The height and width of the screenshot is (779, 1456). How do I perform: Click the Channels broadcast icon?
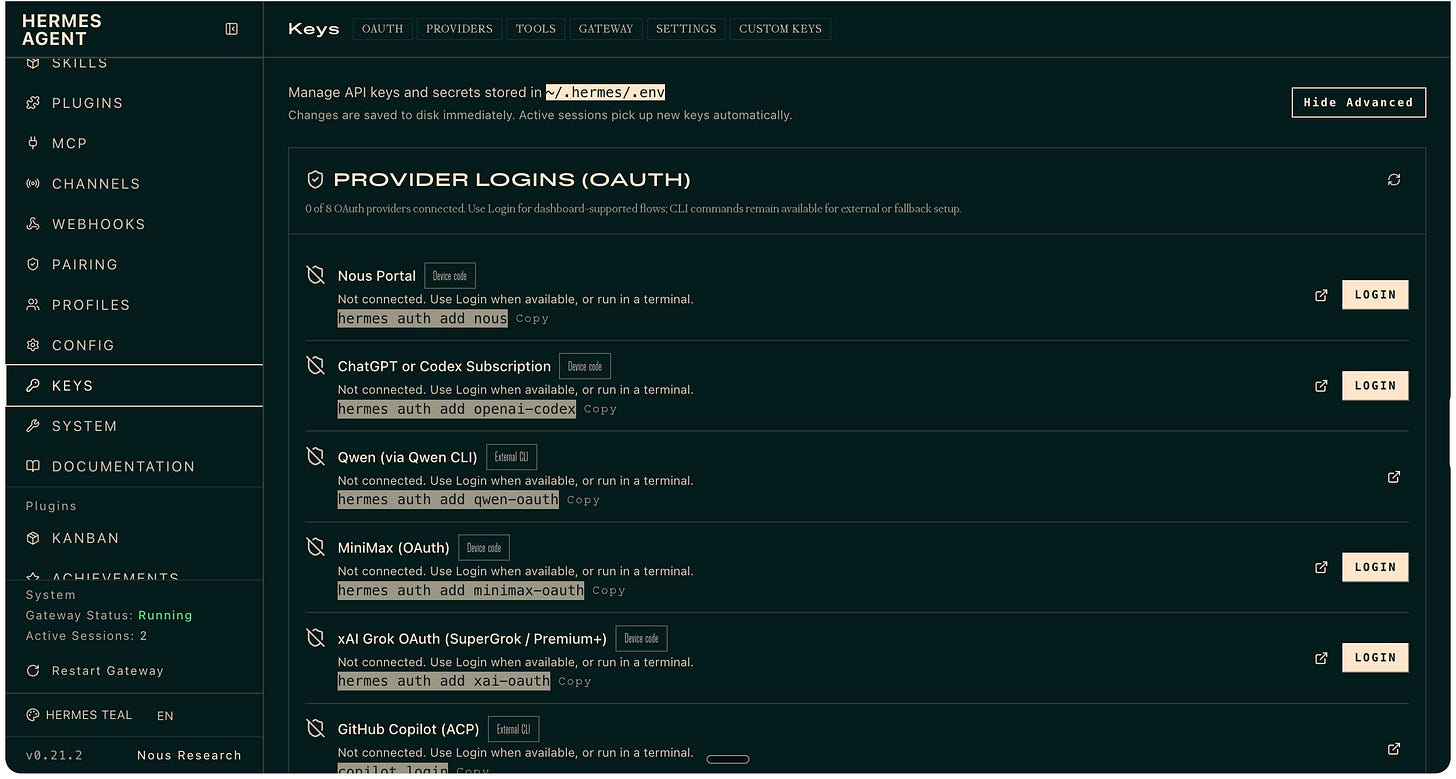click(x=33, y=184)
